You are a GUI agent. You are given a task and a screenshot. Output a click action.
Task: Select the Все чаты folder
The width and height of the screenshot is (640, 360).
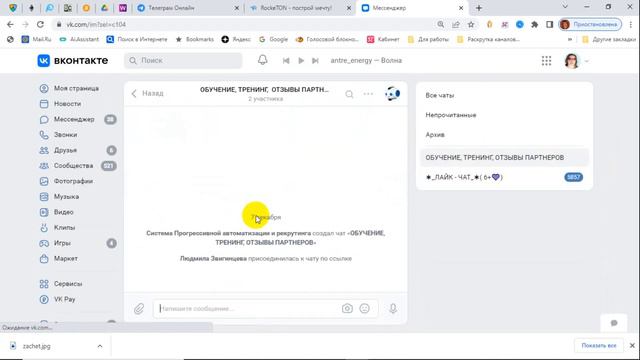pos(504,95)
